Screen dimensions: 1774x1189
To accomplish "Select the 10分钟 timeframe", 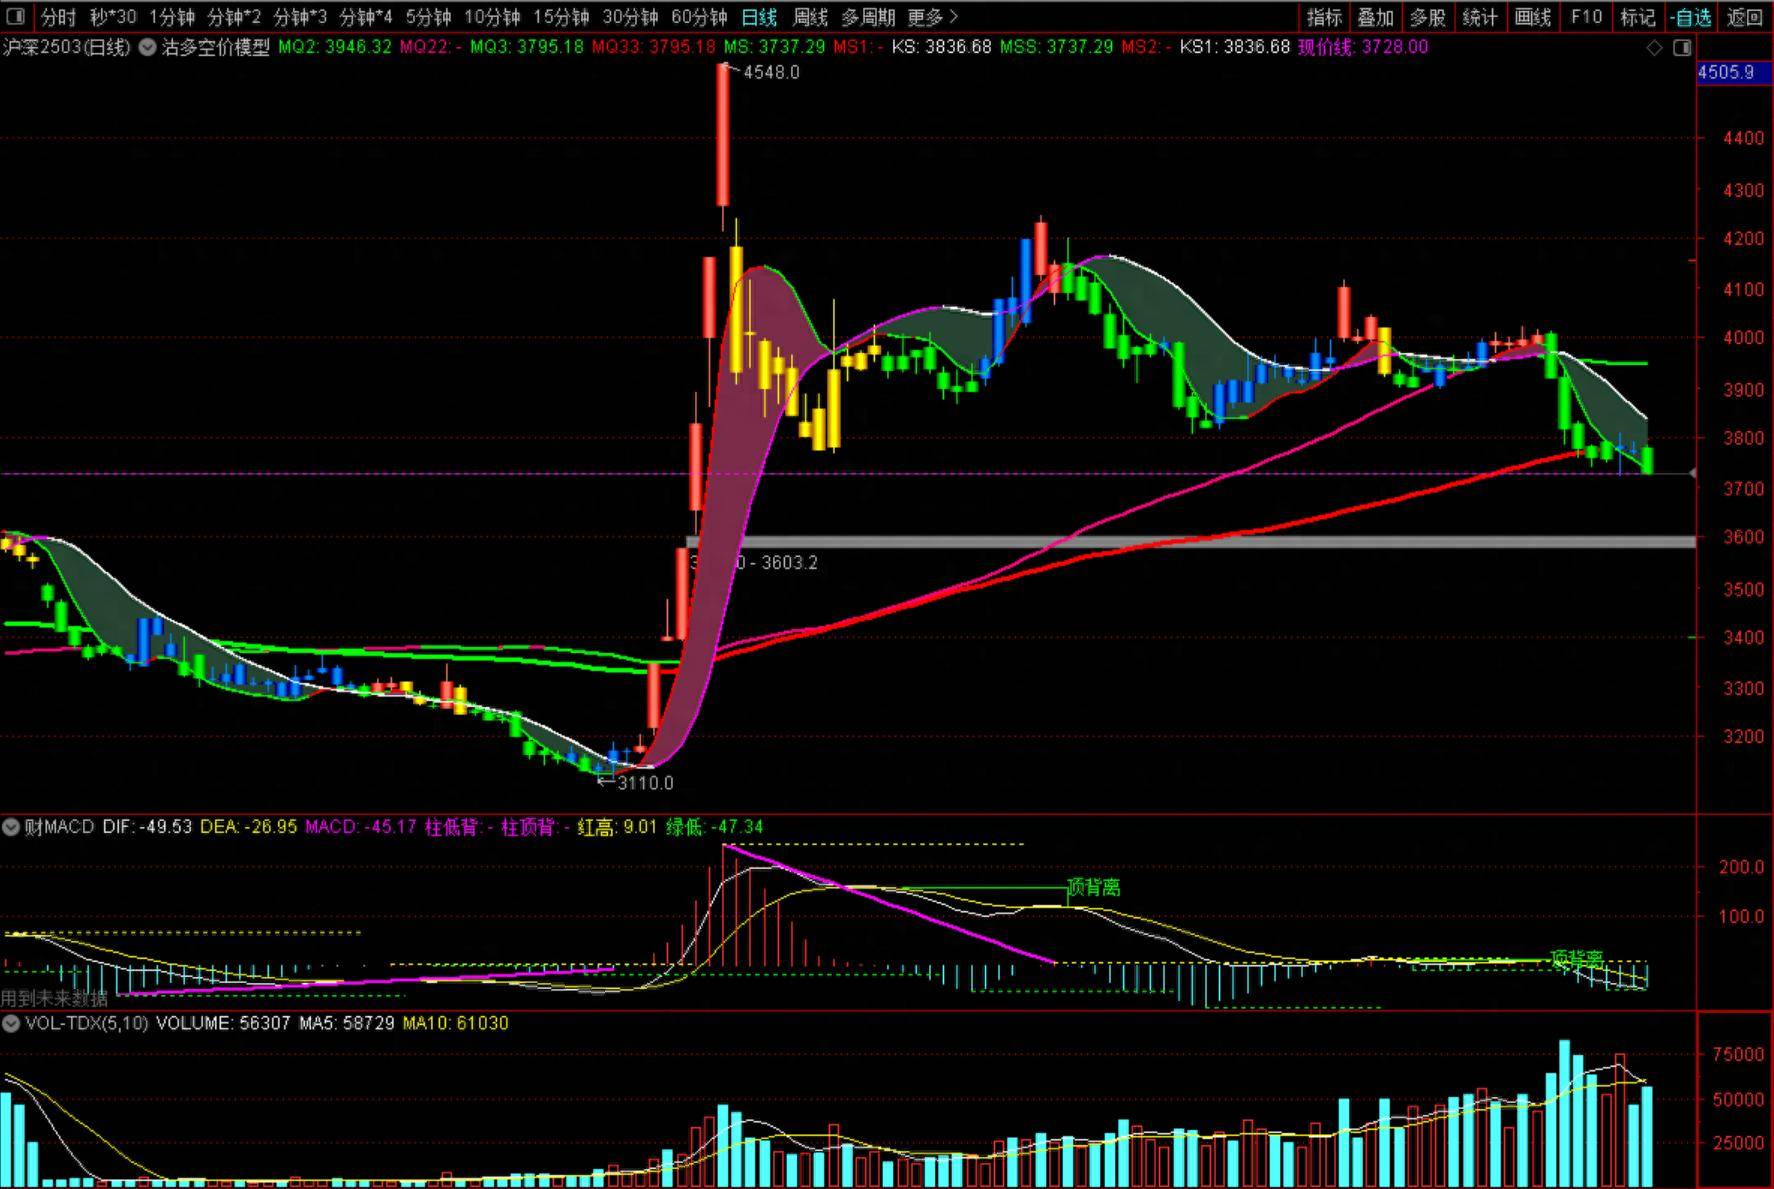I will (492, 17).
